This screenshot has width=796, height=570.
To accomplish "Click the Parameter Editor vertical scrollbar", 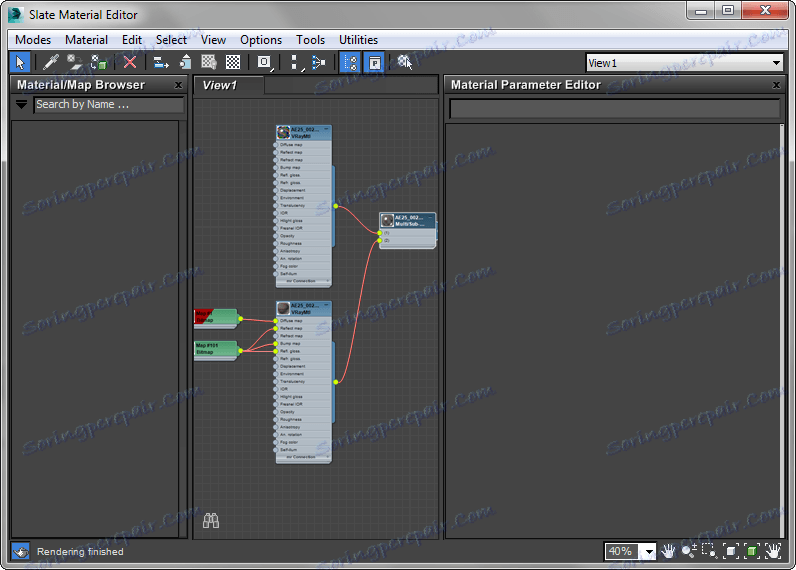I will [782, 330].
